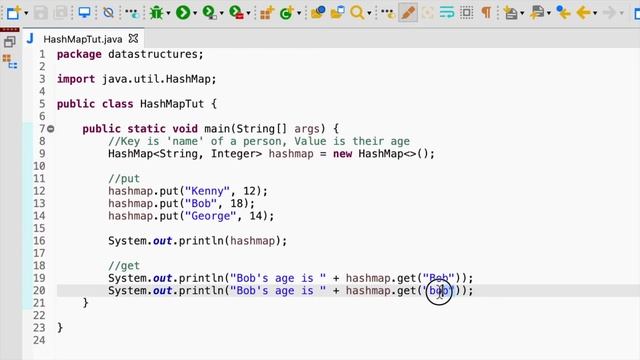This screenshot has width=640, height=360.
Task: Click the 'import java.util.HashMap;' line
Action: [x=136, y=79]
